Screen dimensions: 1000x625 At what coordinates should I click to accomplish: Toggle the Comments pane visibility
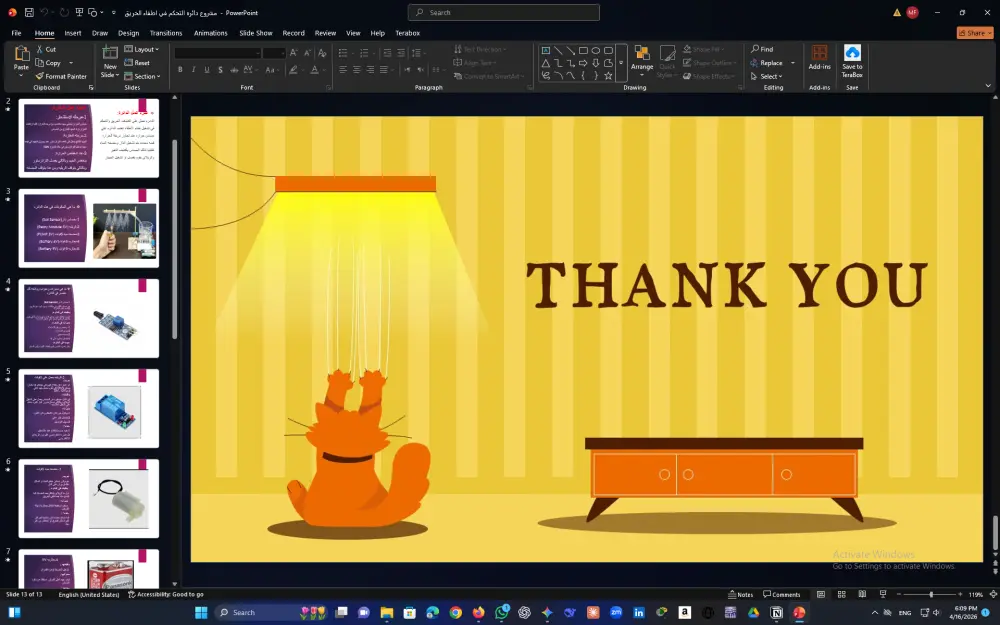click(x=783, y=593)
